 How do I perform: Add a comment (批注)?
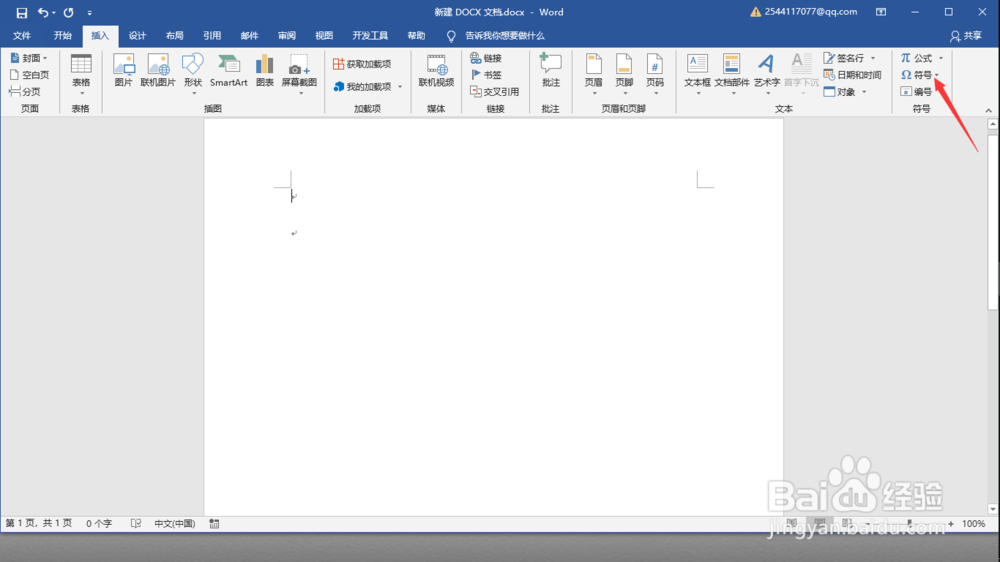coord(550,71)
